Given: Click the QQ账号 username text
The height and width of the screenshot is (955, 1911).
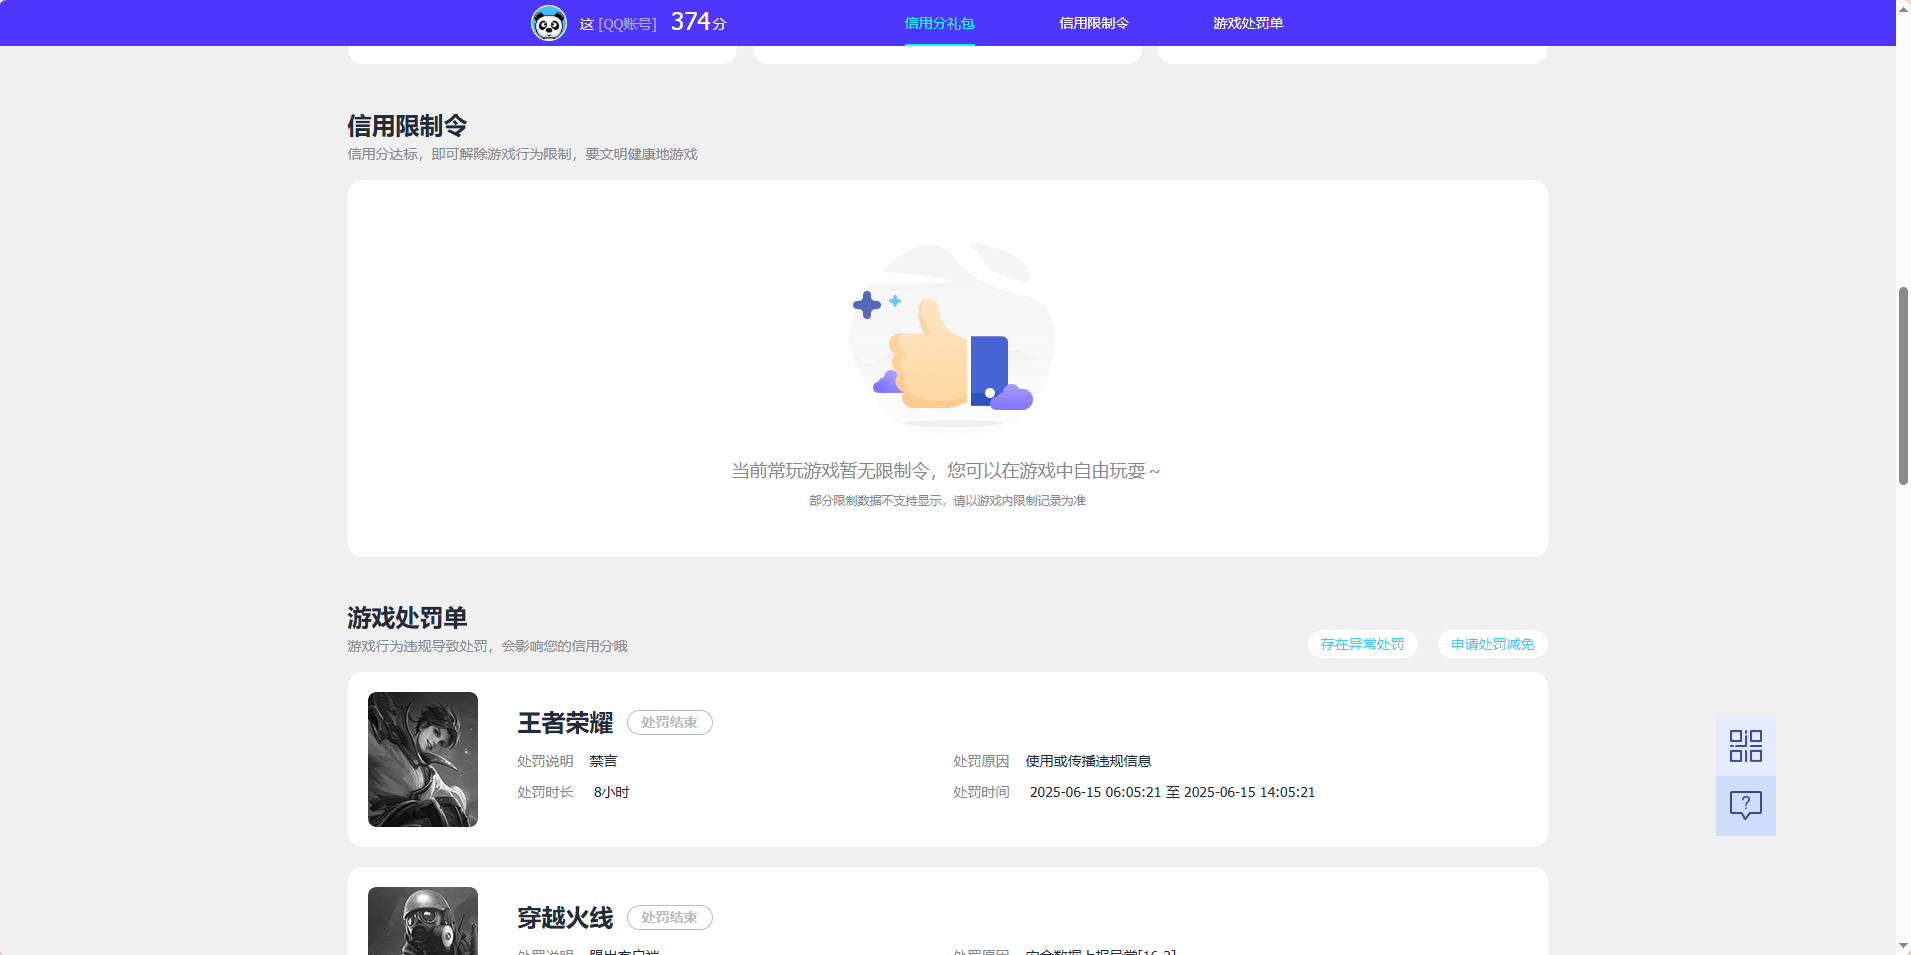Looking at the screenshot, I should [x=618, y=24].
